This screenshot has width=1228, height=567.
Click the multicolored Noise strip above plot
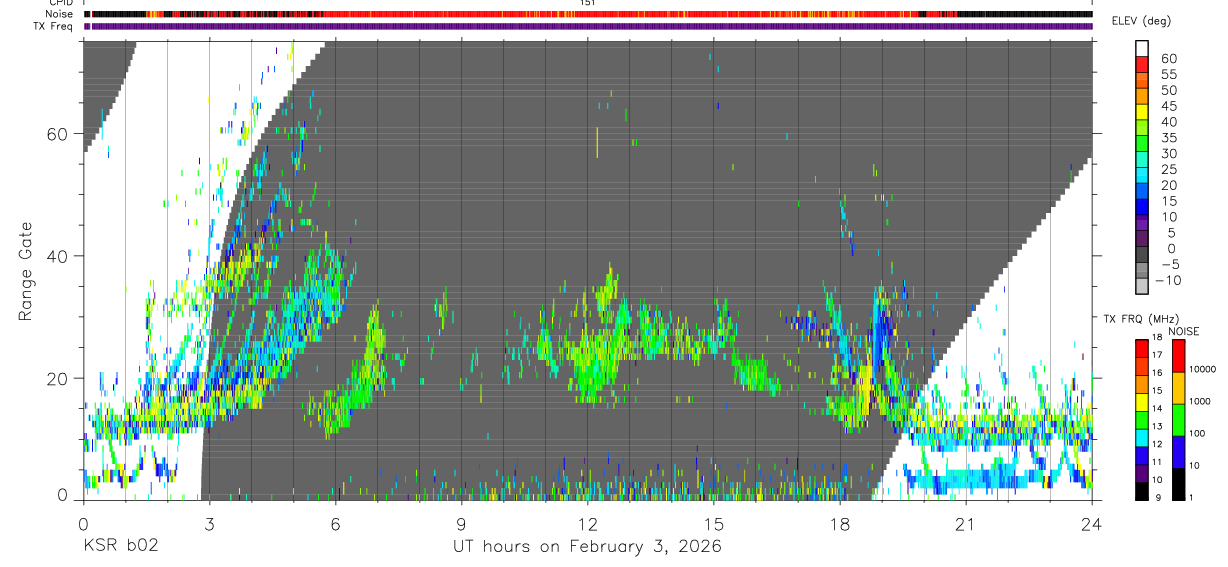point(588,14)
